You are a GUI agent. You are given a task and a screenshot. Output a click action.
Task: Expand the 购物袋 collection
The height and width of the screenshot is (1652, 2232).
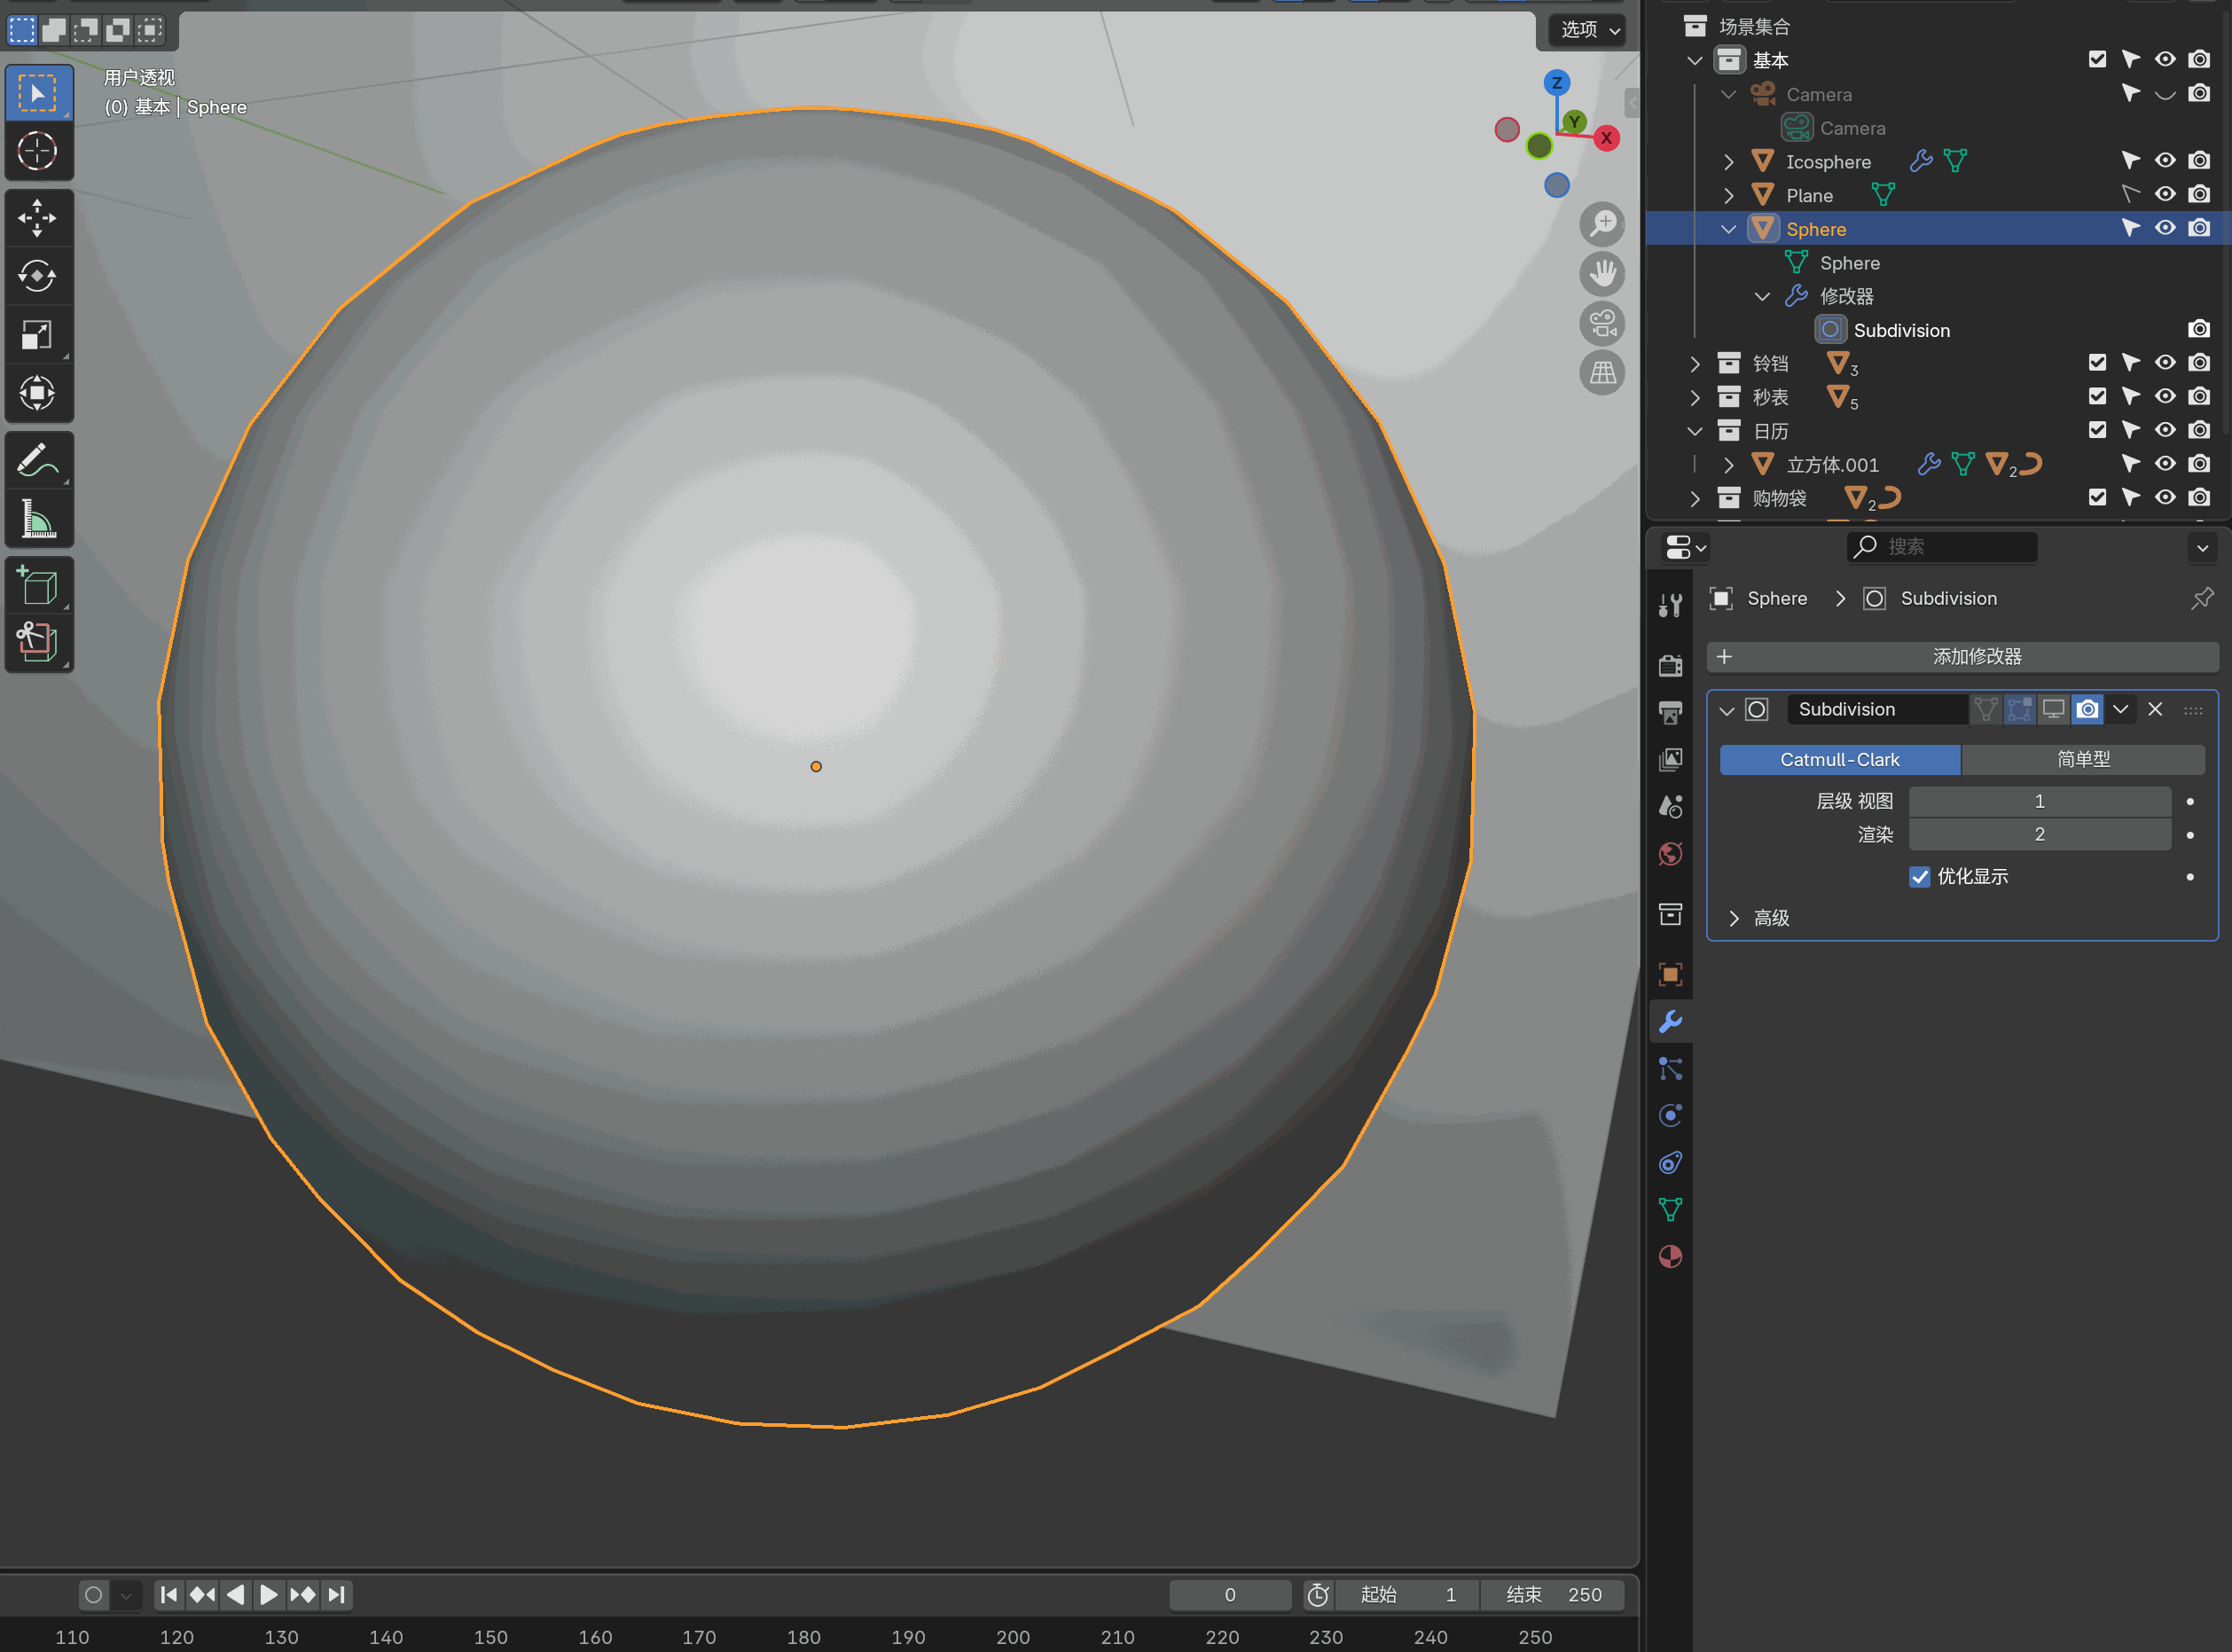coord(1694,498)
